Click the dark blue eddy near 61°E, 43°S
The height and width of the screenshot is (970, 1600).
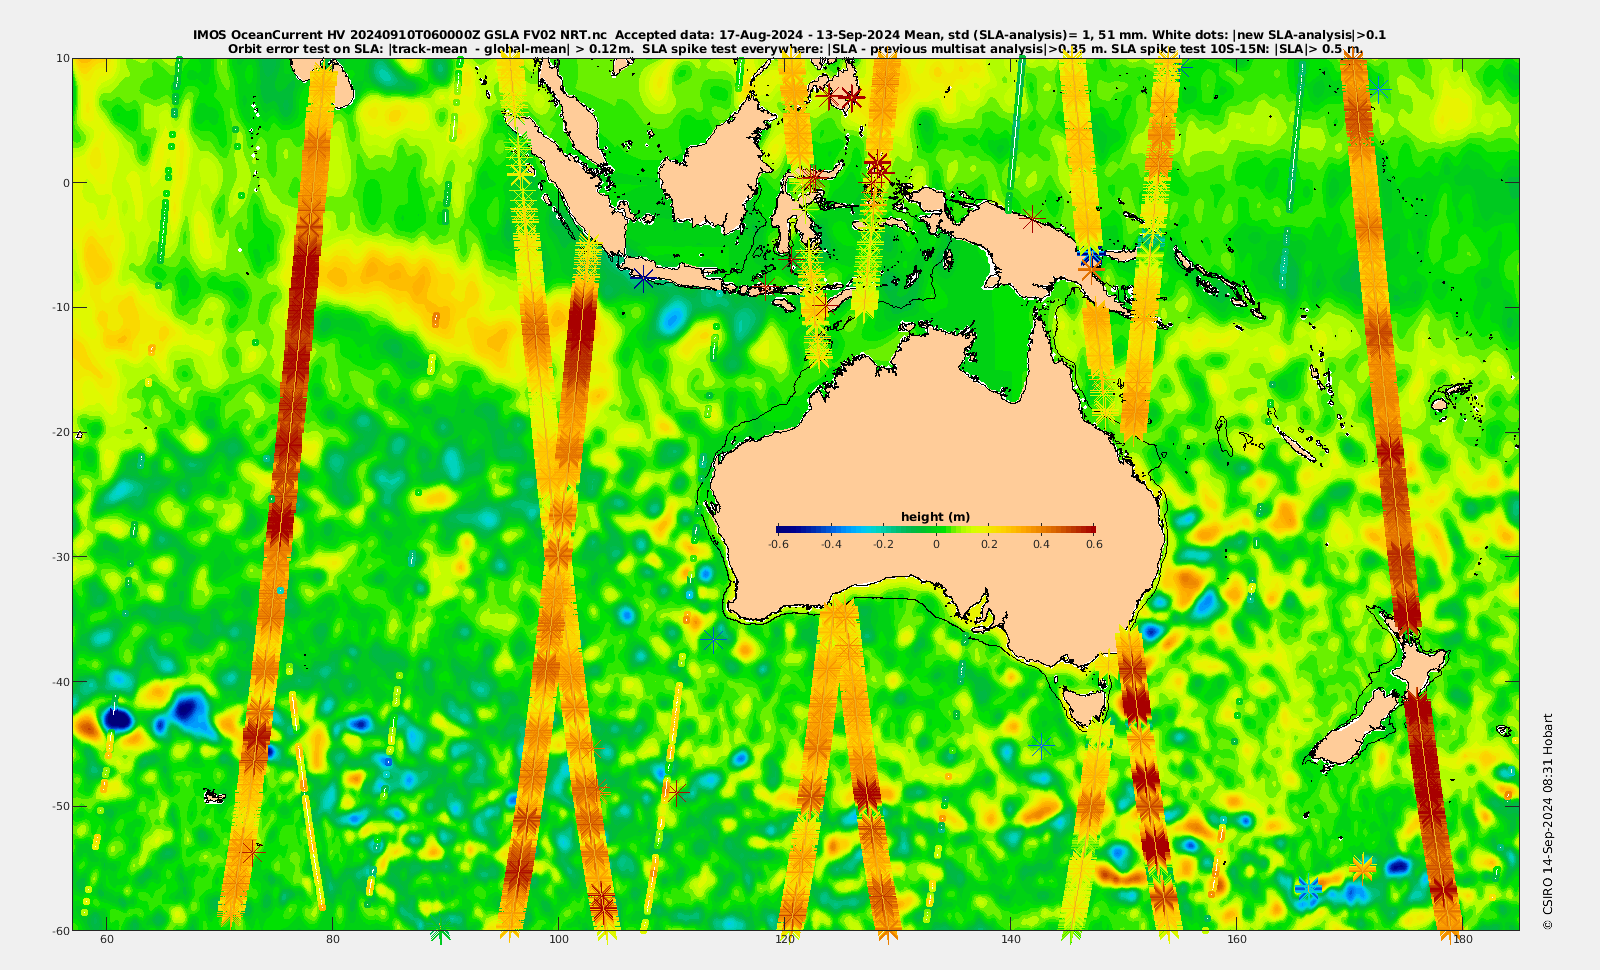pos(118,718)
